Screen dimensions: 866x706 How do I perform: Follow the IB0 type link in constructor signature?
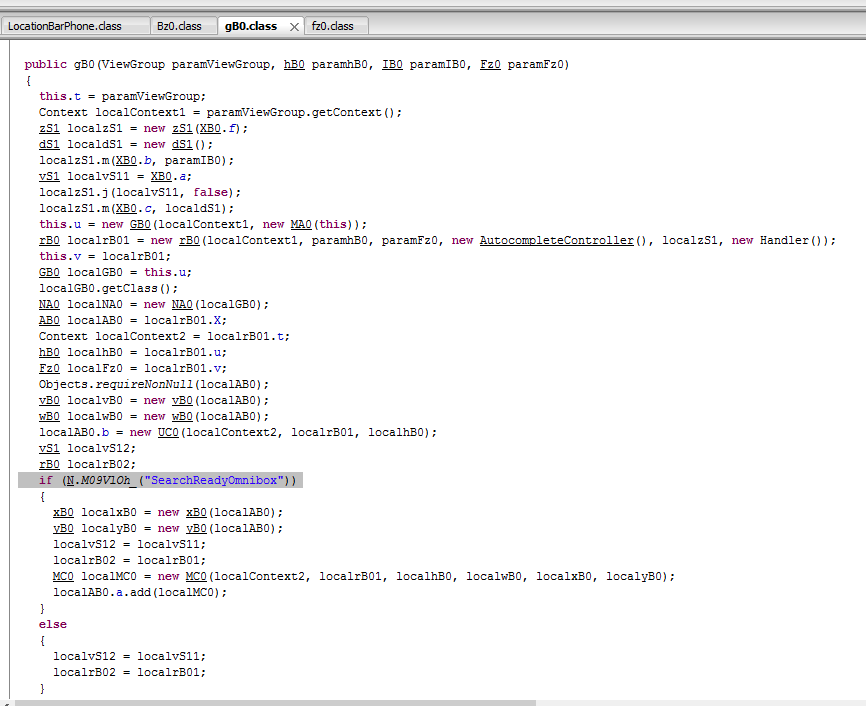click(x=392, y=65)
